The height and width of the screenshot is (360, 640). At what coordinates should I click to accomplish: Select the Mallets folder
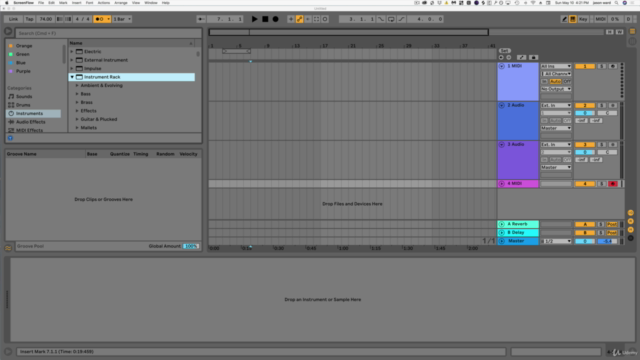tap(89, 128)
